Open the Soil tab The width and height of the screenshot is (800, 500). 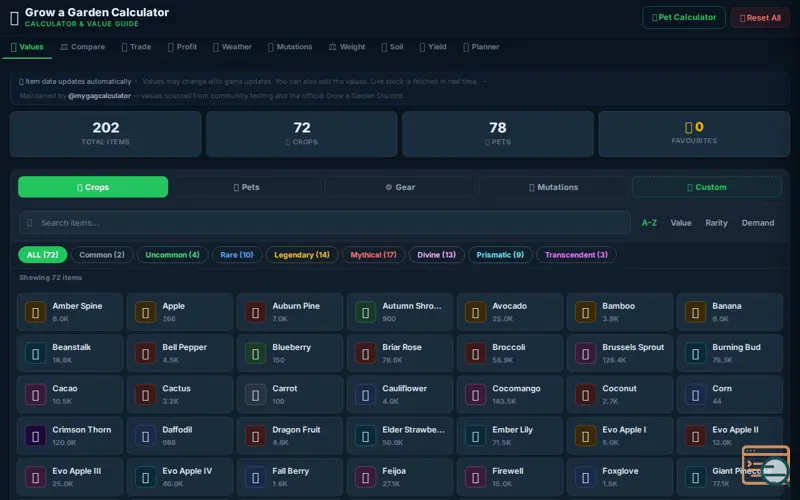pos(392,47)
